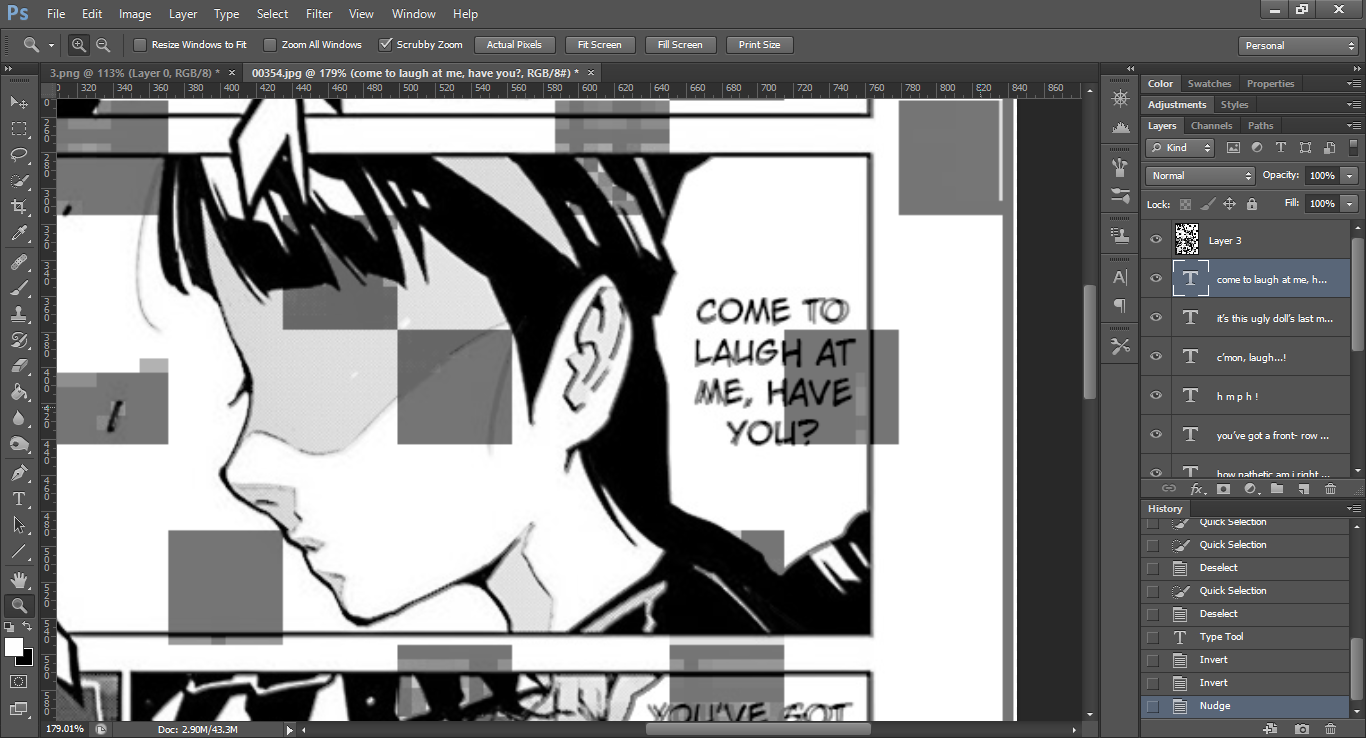The width and height of the screenshot is (1366, 738).
Task: Disable the Scrubby Zoom checkbox
Action: coord(385,45)
